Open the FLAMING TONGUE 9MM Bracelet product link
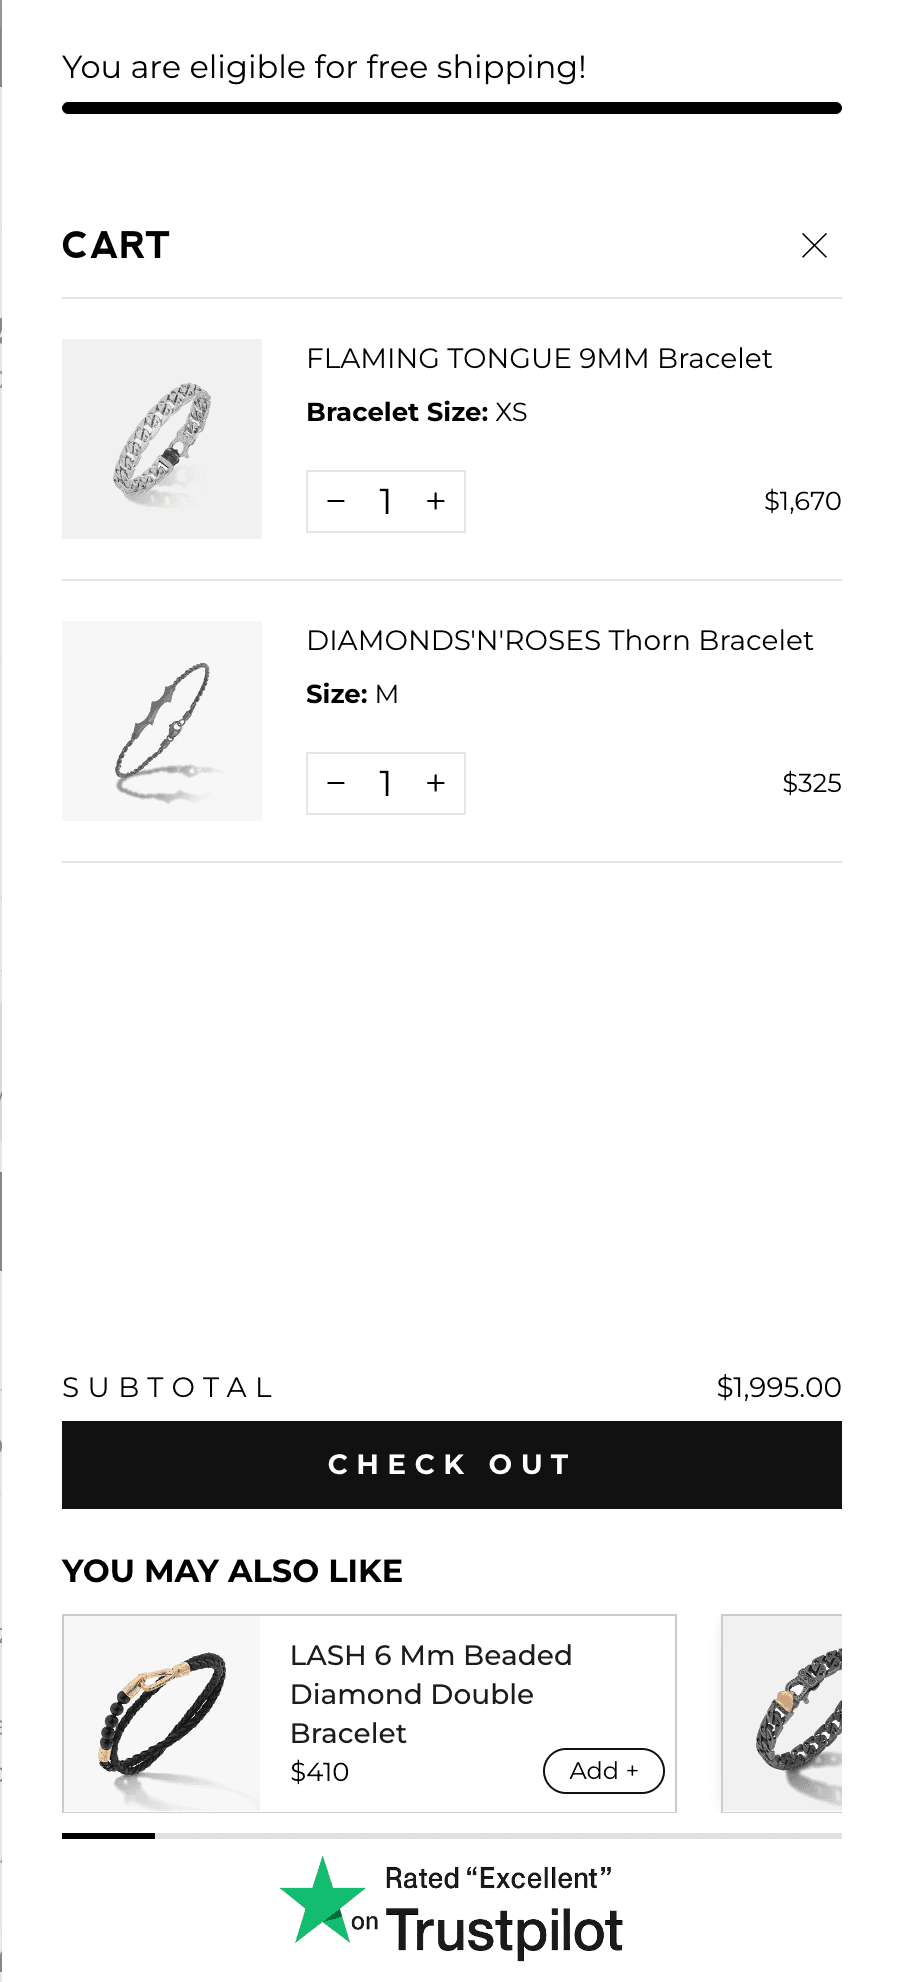 pos(539,358)
